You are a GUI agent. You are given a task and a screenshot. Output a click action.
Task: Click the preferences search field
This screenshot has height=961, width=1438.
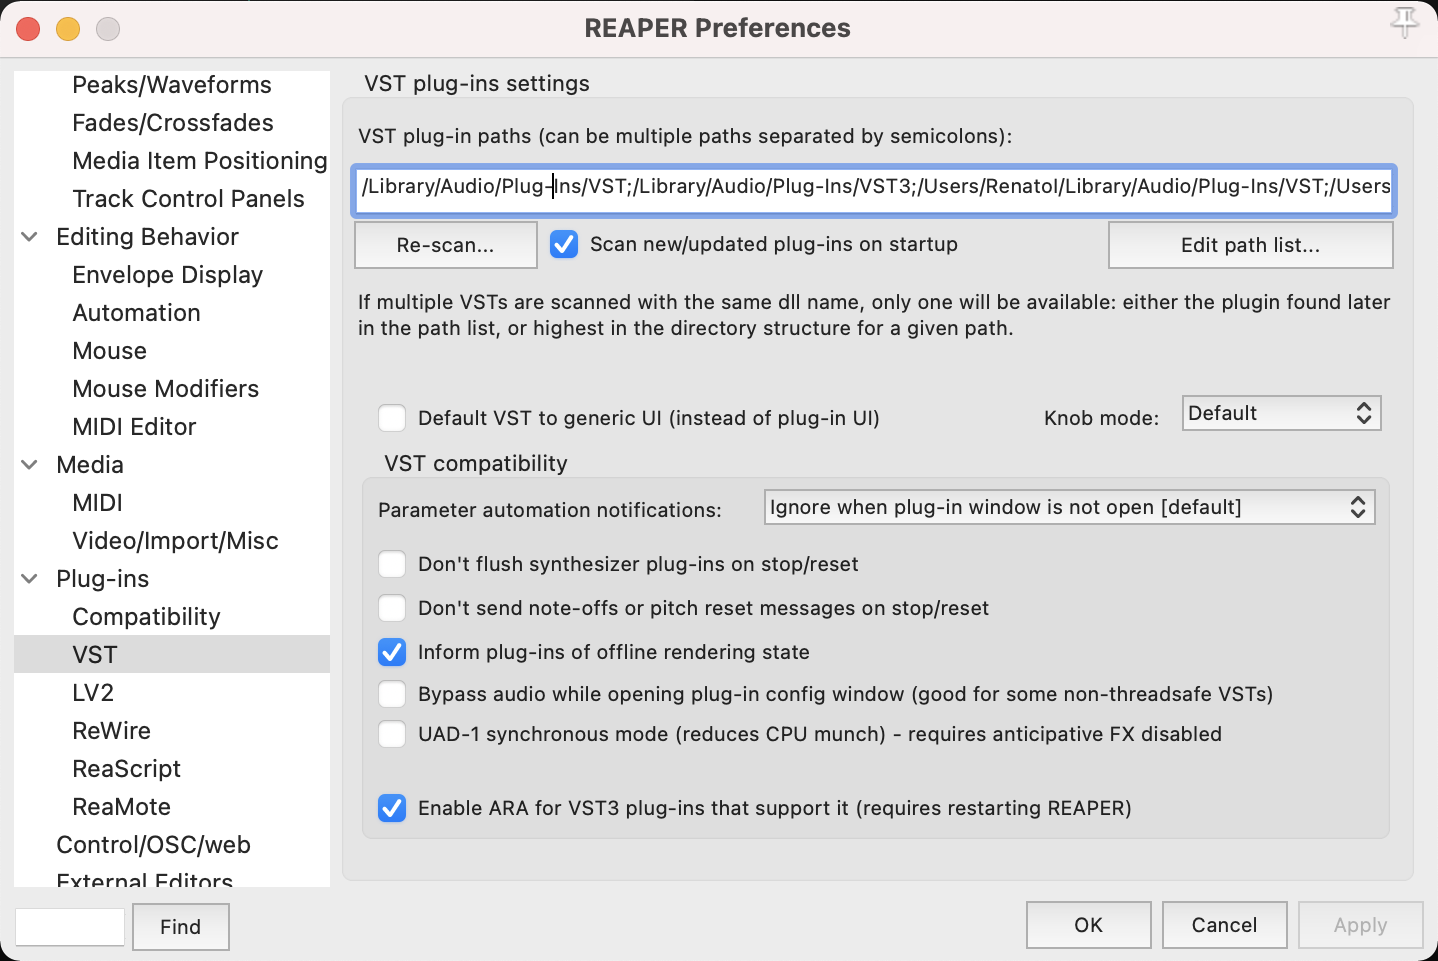(70, 927)
